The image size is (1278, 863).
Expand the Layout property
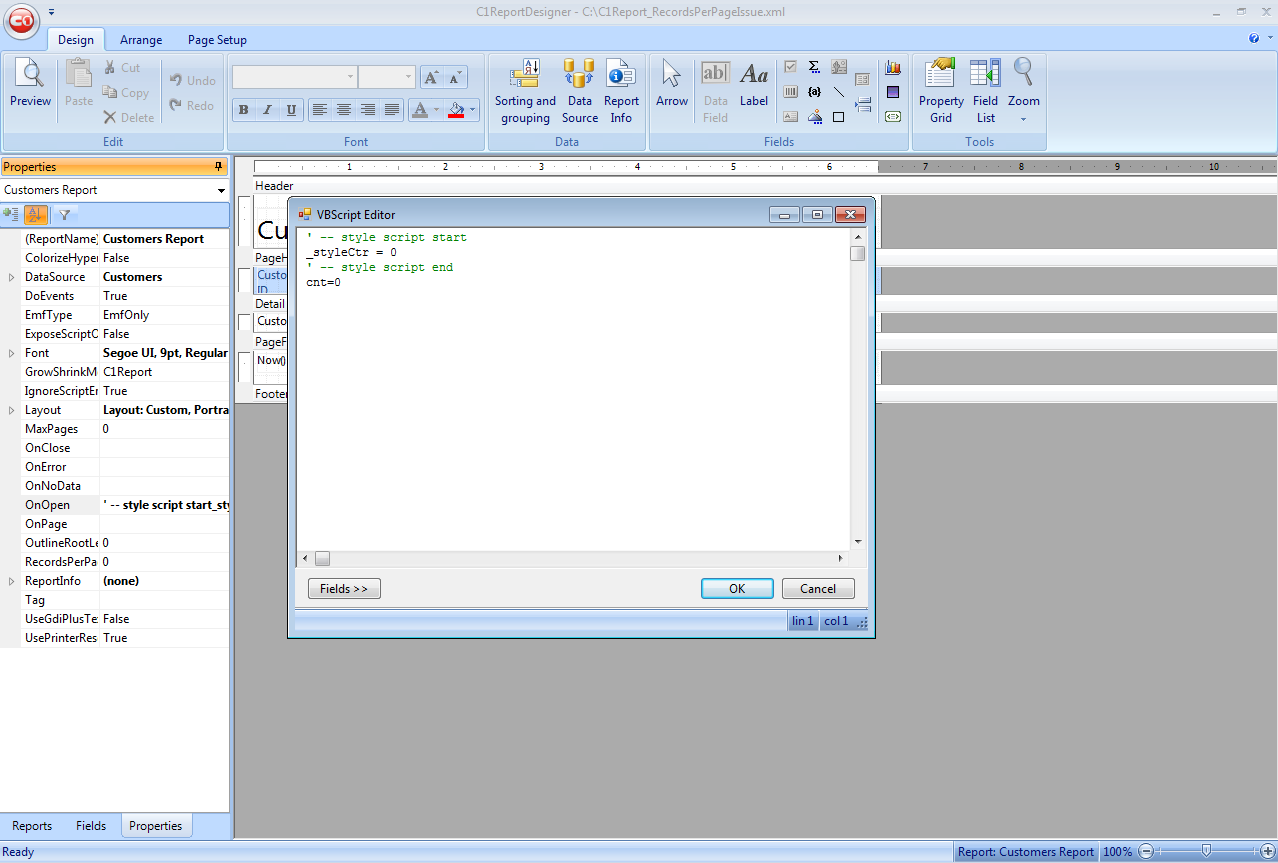(11, 410)
